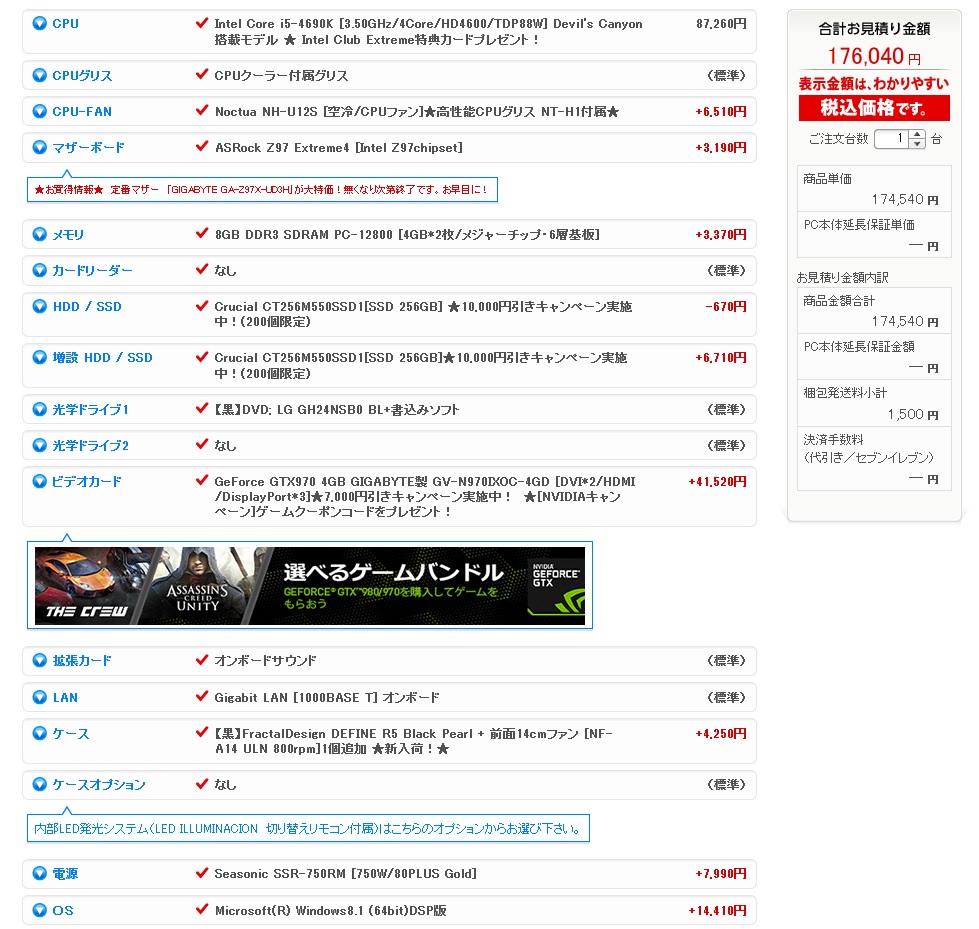This screenshot has width=979, height=929.
Task: Open the メモリ category label
Action: (x=68, y=235)
